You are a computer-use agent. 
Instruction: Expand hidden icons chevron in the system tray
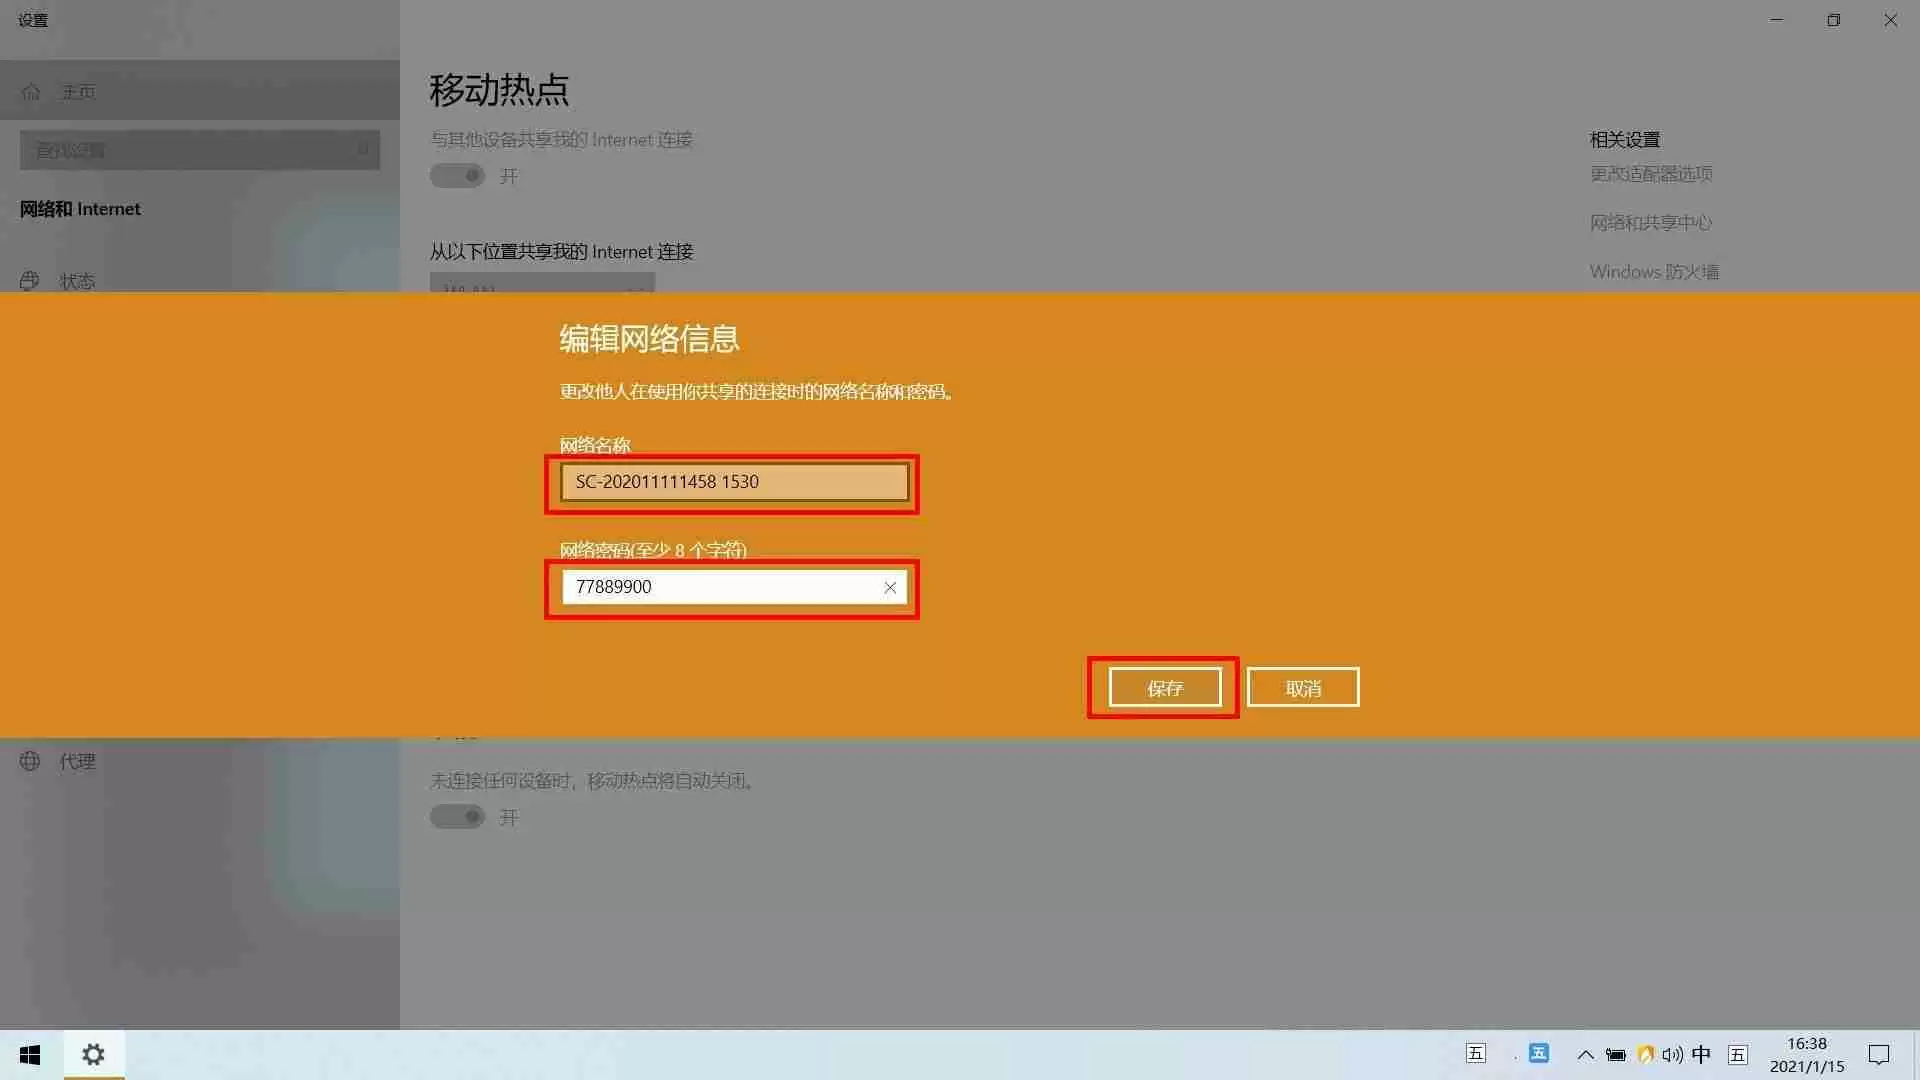1584,1054
